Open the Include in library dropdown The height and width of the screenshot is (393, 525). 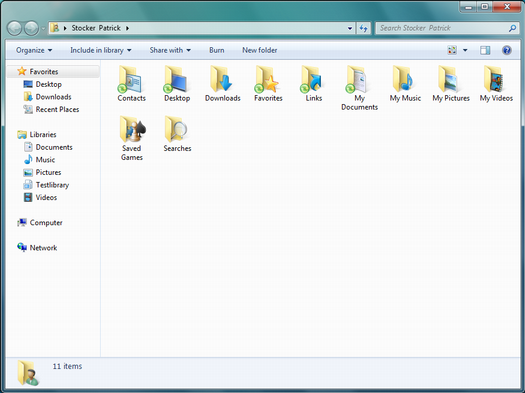click(x=100, y=50)
